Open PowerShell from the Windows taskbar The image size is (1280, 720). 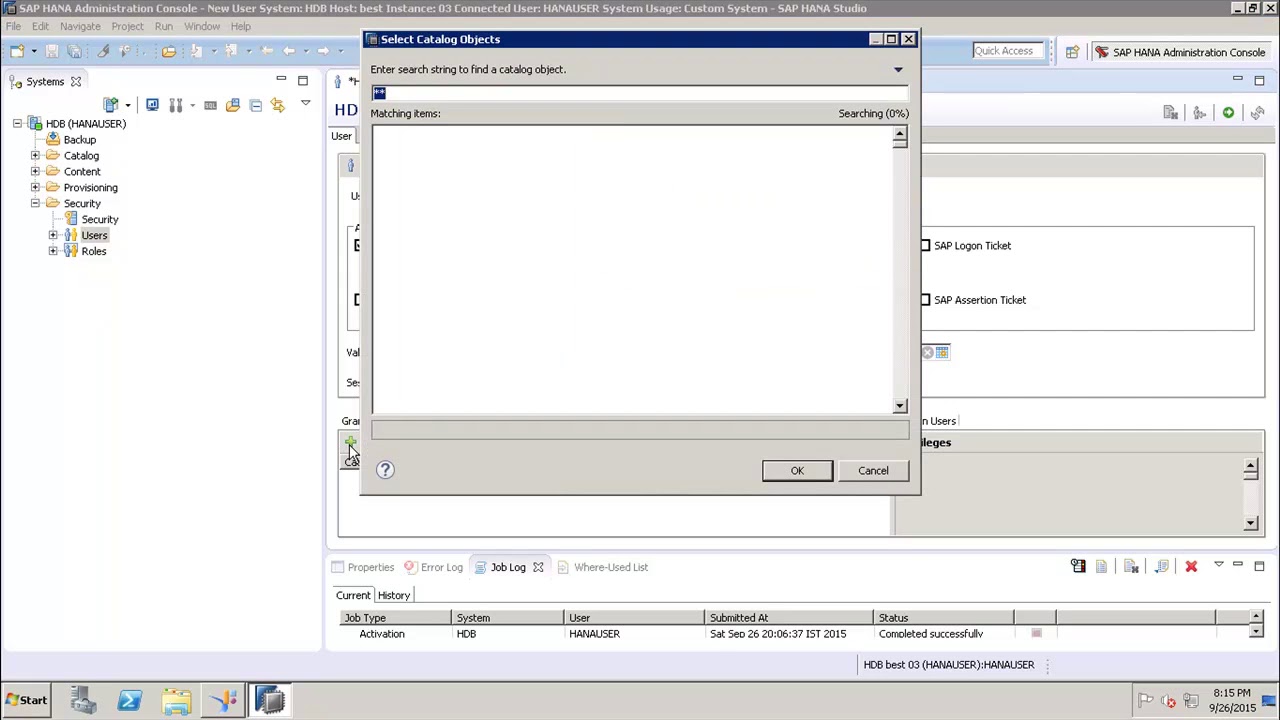129,700
